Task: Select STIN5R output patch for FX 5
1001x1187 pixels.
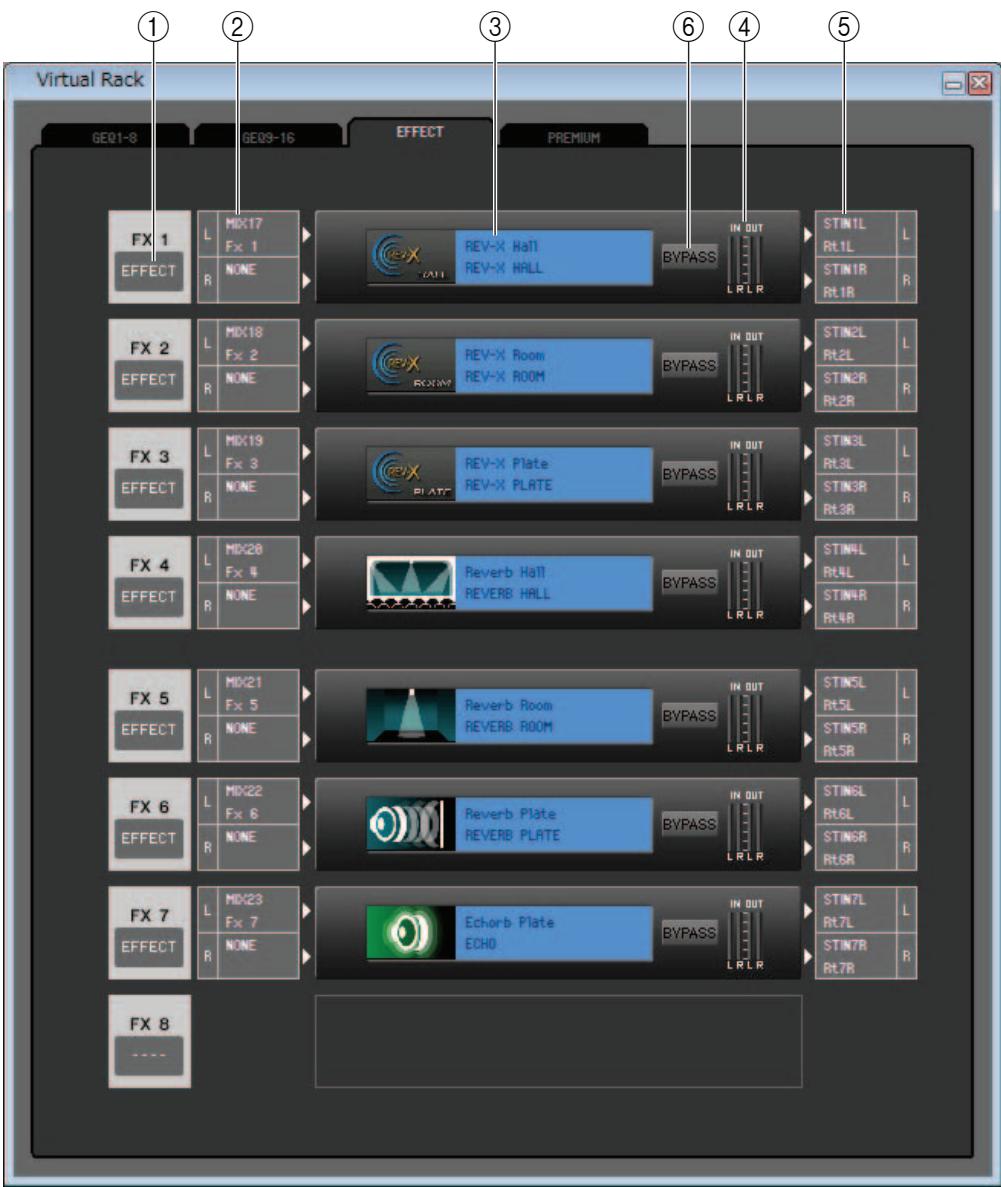Action: pos(856,739)
